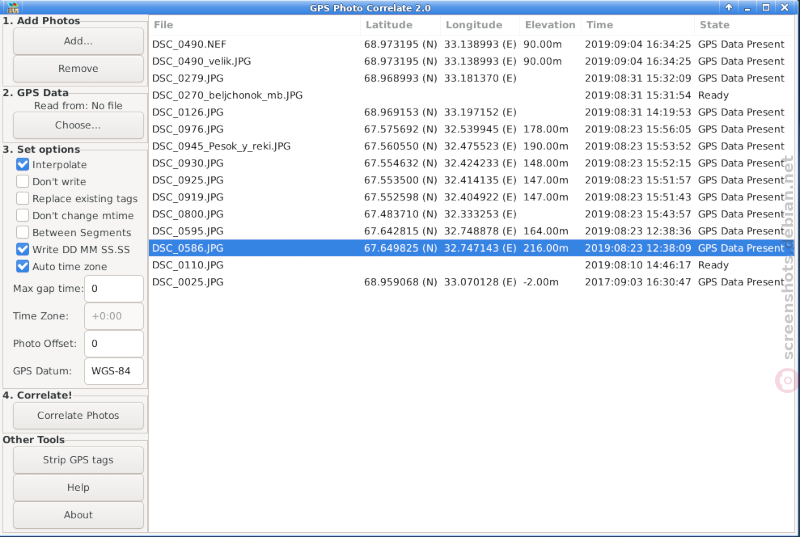Click longitude 33.197152 (E)
Screen dimensions: 800x537
click(480, 112)
